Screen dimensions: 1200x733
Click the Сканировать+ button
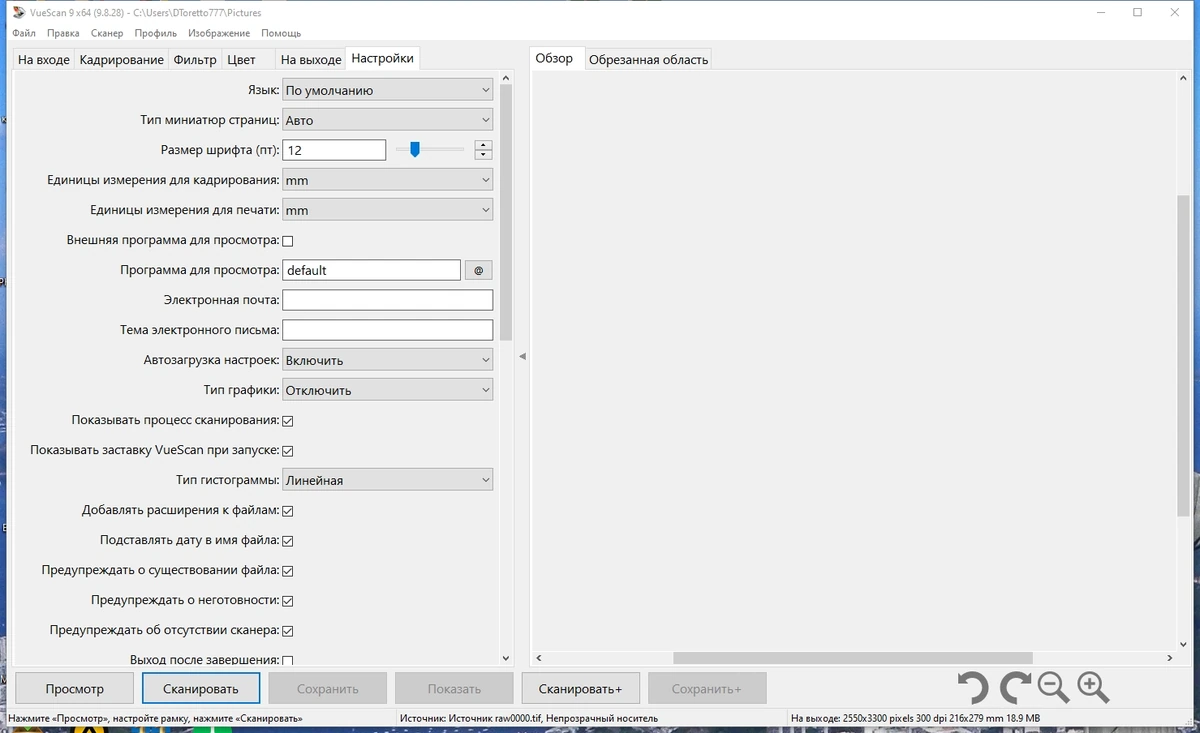click(x=580, y=688)
